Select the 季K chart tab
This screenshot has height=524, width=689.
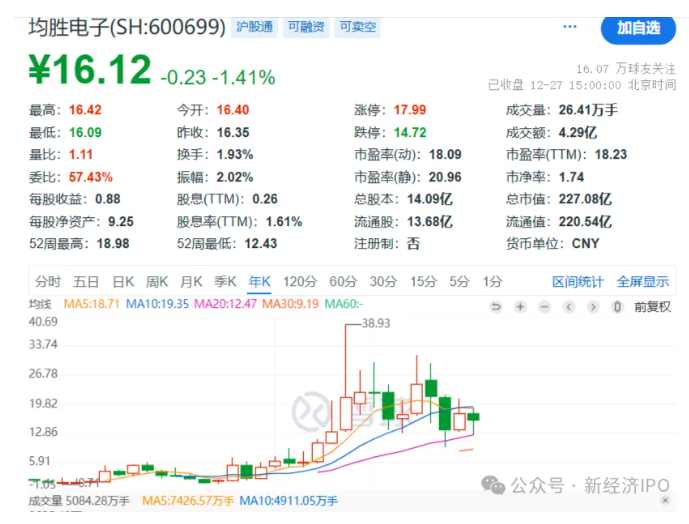pyautogui.click(x=225, y=281)
